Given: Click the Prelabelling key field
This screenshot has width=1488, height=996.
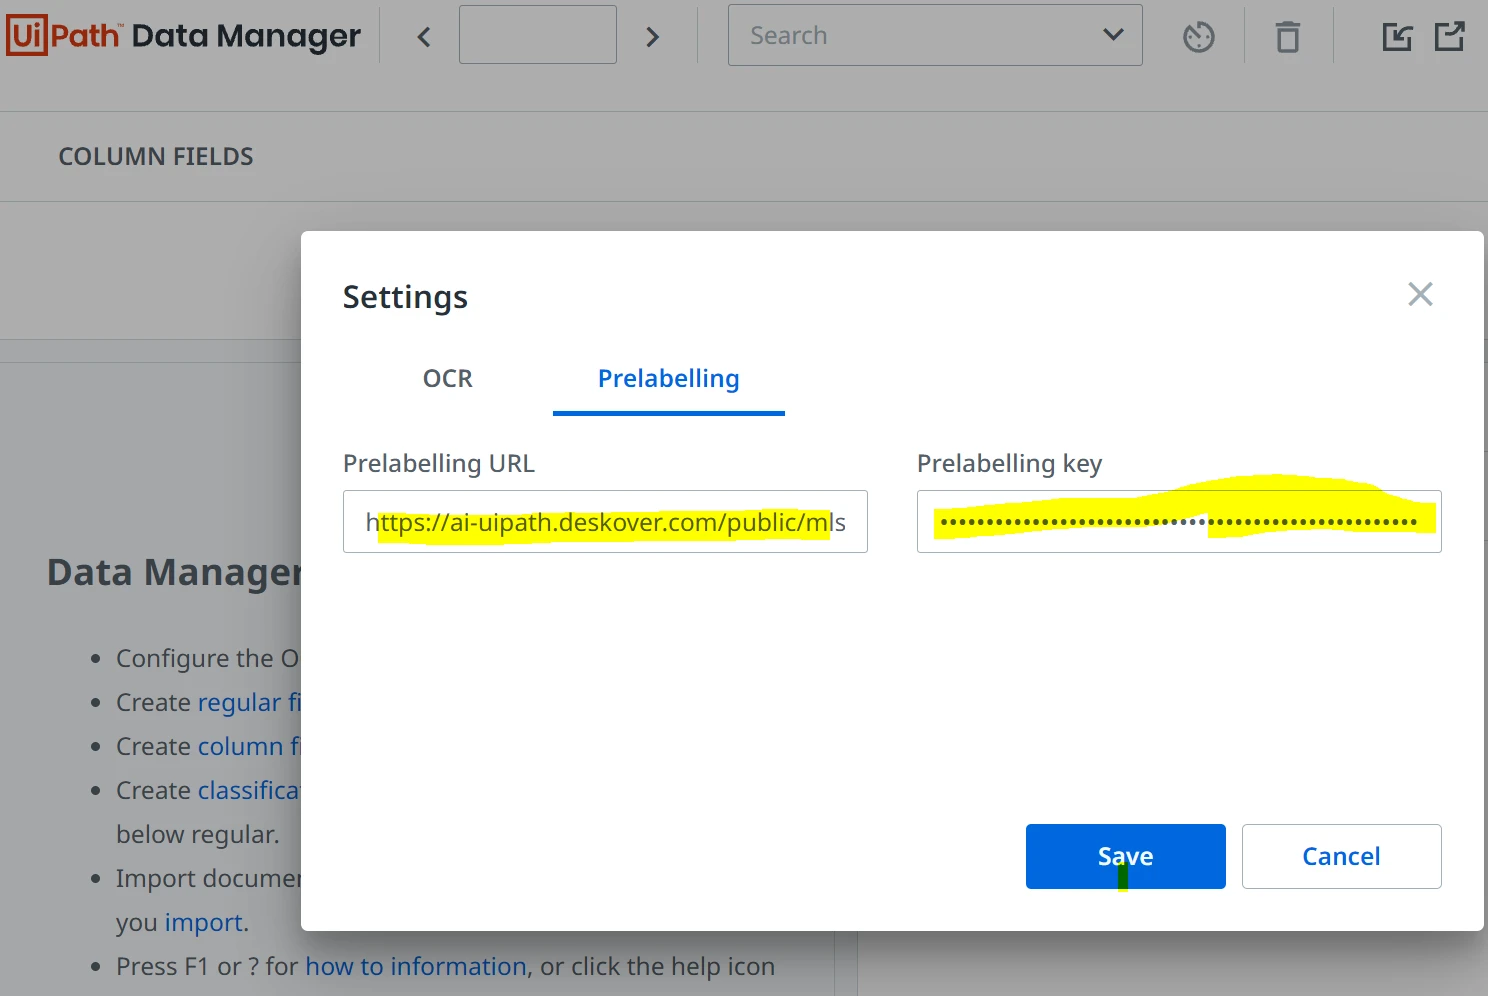Looking at the screenshot, I should [x=1179, y=521].
